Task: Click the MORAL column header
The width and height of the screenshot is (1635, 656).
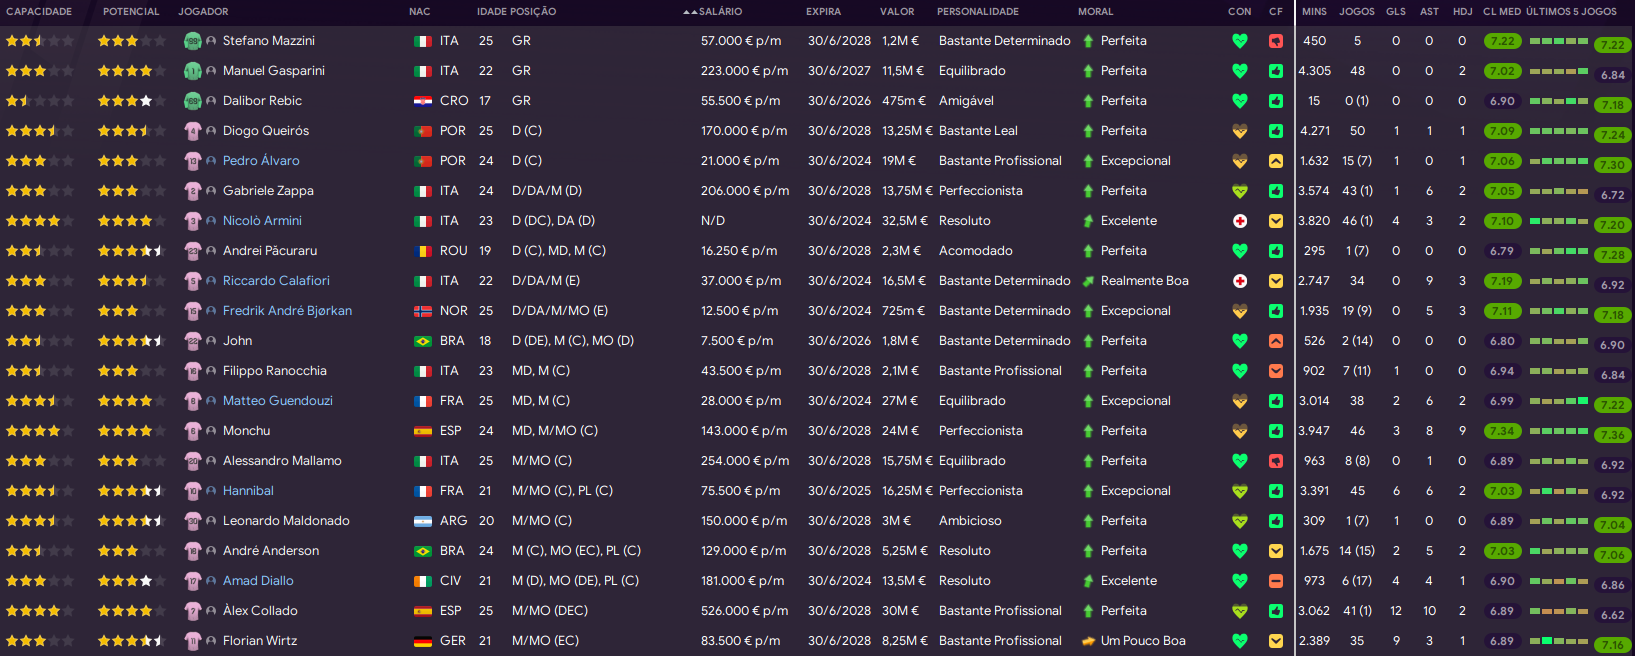Action: [1095, 12]
